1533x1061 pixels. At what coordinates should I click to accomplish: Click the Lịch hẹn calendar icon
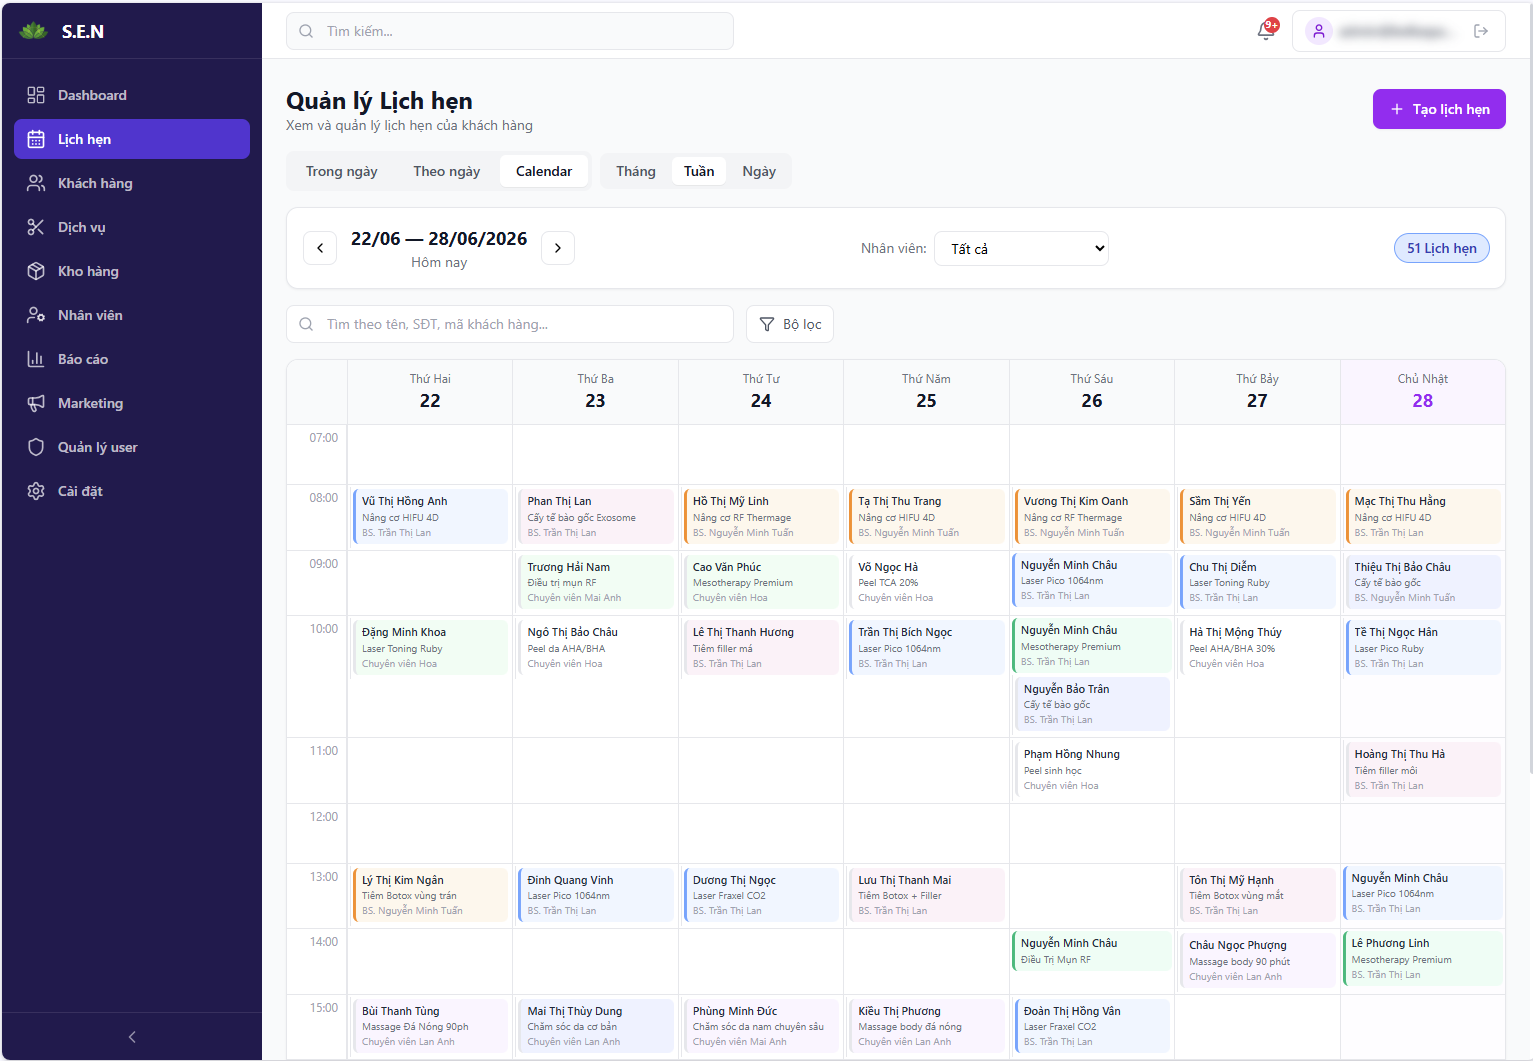click(36, 139)
